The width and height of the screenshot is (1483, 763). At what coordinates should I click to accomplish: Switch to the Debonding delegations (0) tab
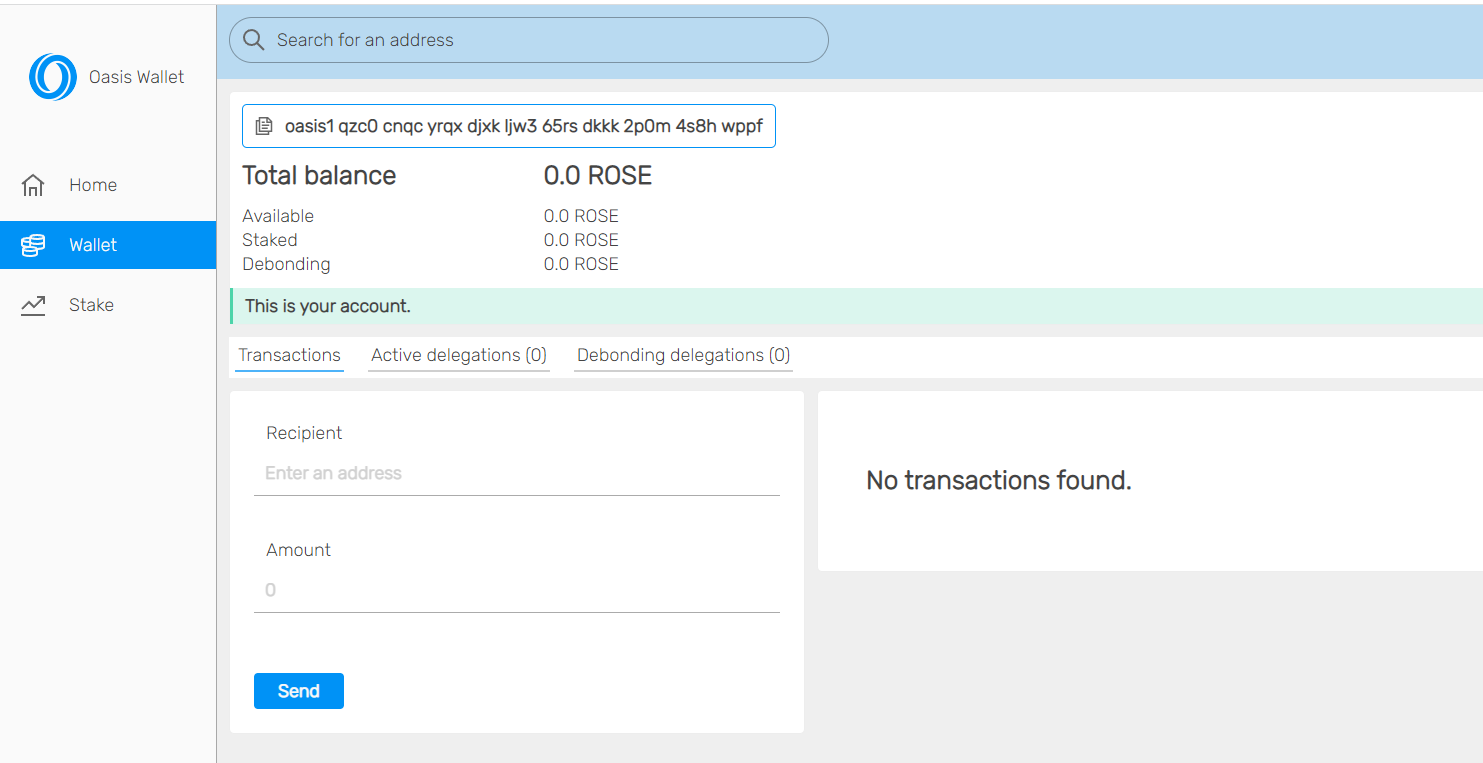point(683,355)
